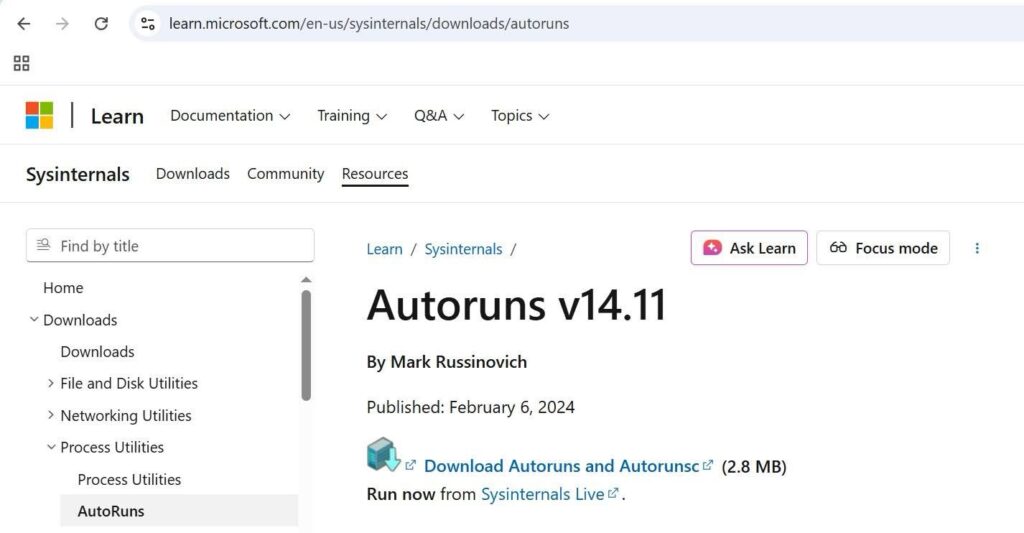The width and height of the screenshot is (1024, 533).
Task: Click the three-dot more actions icon
Action: pyautogui.click(x=977, y=248)
